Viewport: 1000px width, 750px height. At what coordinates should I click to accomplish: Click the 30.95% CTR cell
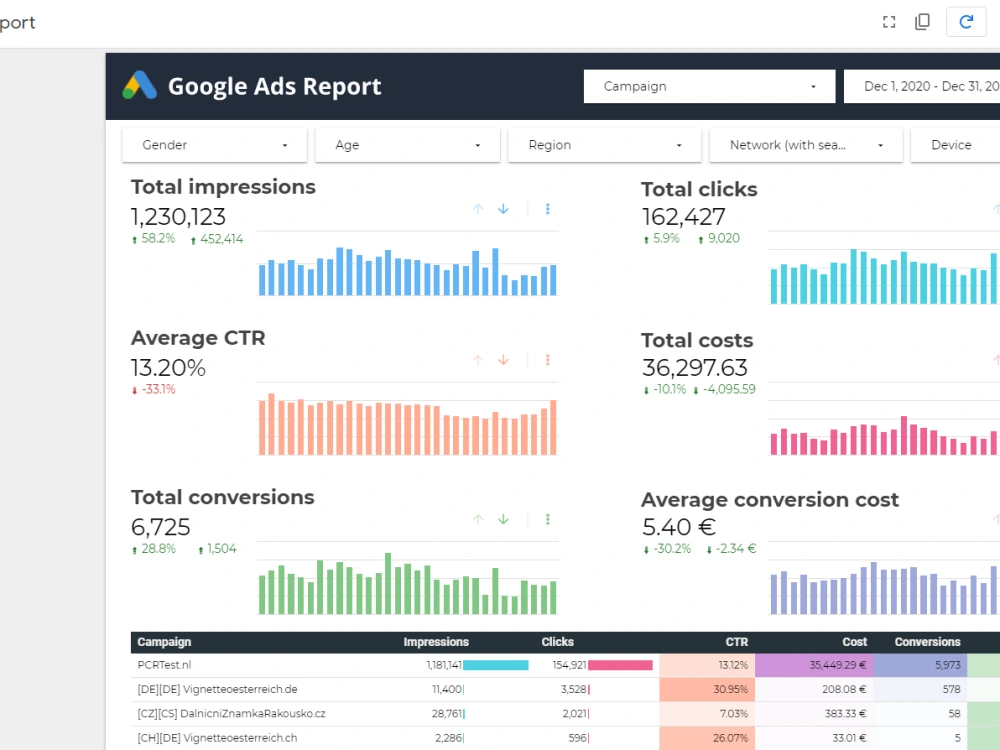[x=707, y=689]
